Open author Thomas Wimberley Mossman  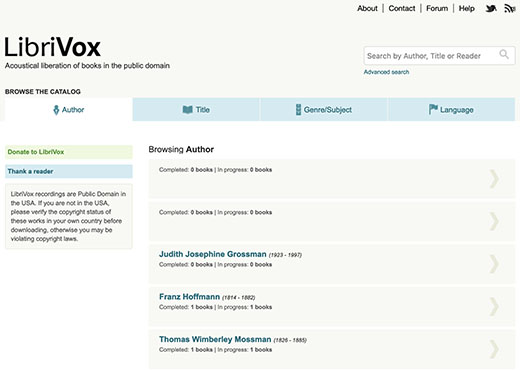pyautogui.click(x=215, y=339)
